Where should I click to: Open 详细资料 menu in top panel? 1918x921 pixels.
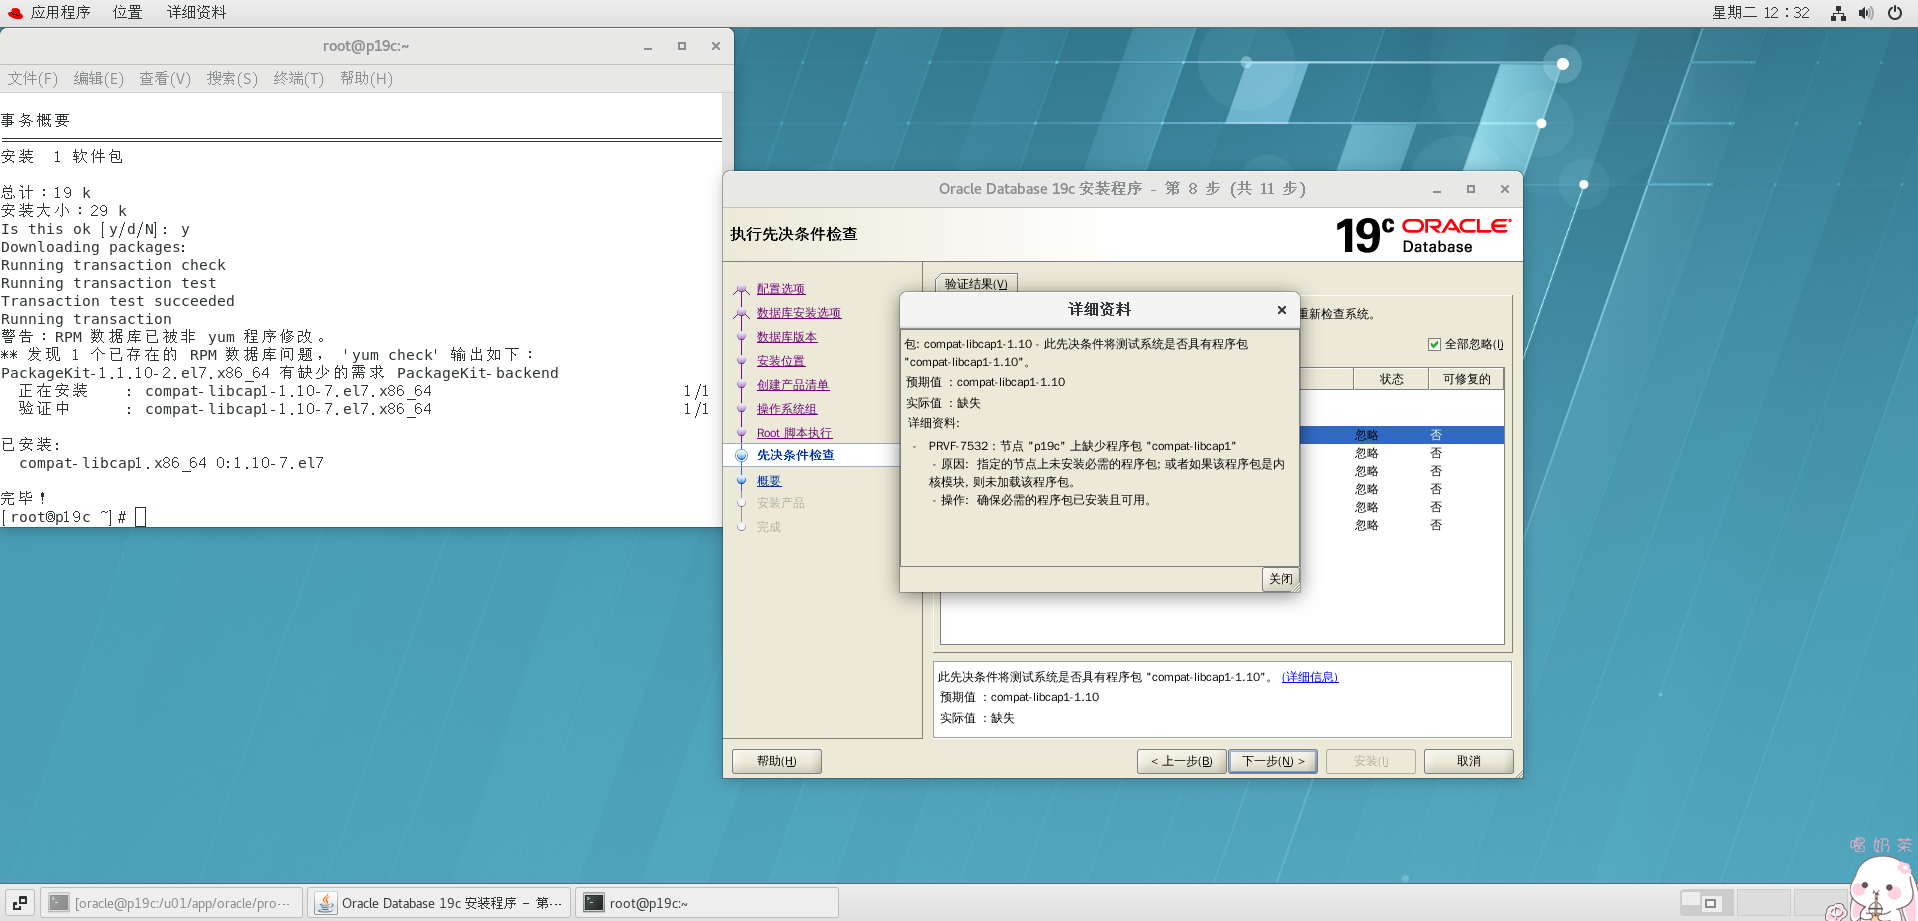point(196,12)
